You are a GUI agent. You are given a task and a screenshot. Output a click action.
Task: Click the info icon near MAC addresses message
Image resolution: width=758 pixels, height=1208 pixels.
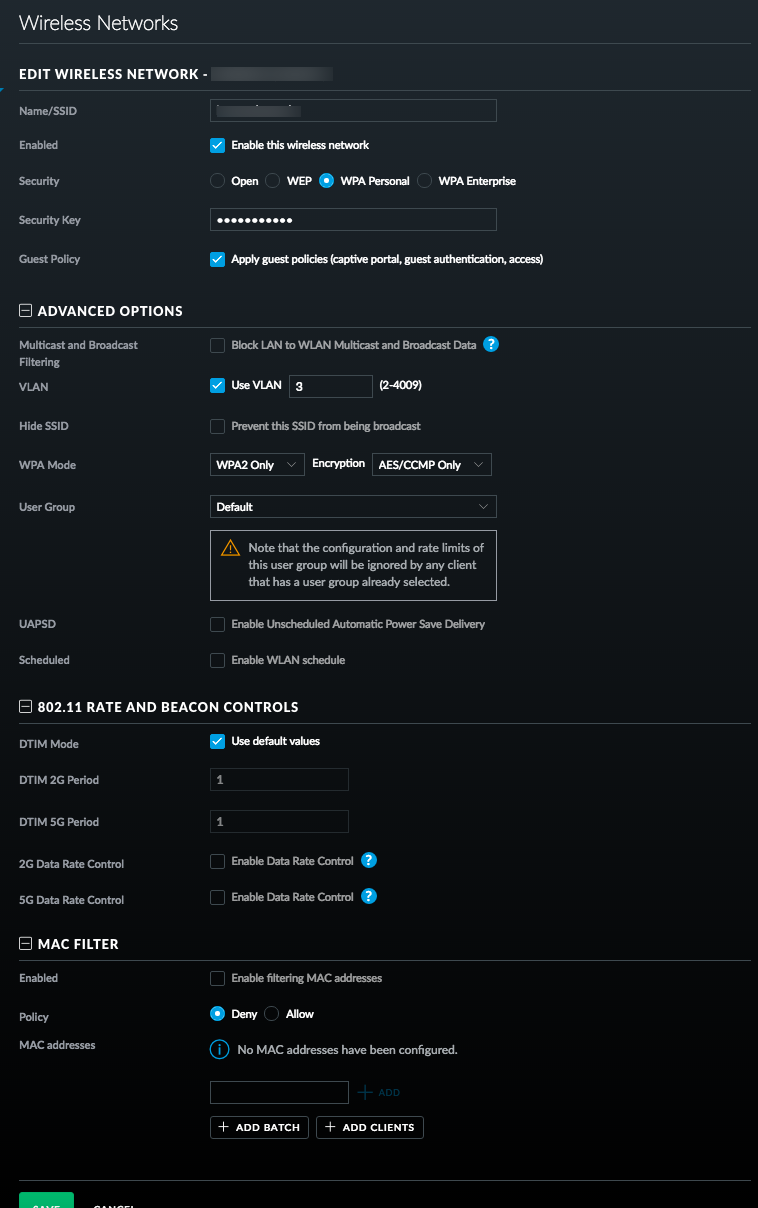click(x=219, y=1050)
